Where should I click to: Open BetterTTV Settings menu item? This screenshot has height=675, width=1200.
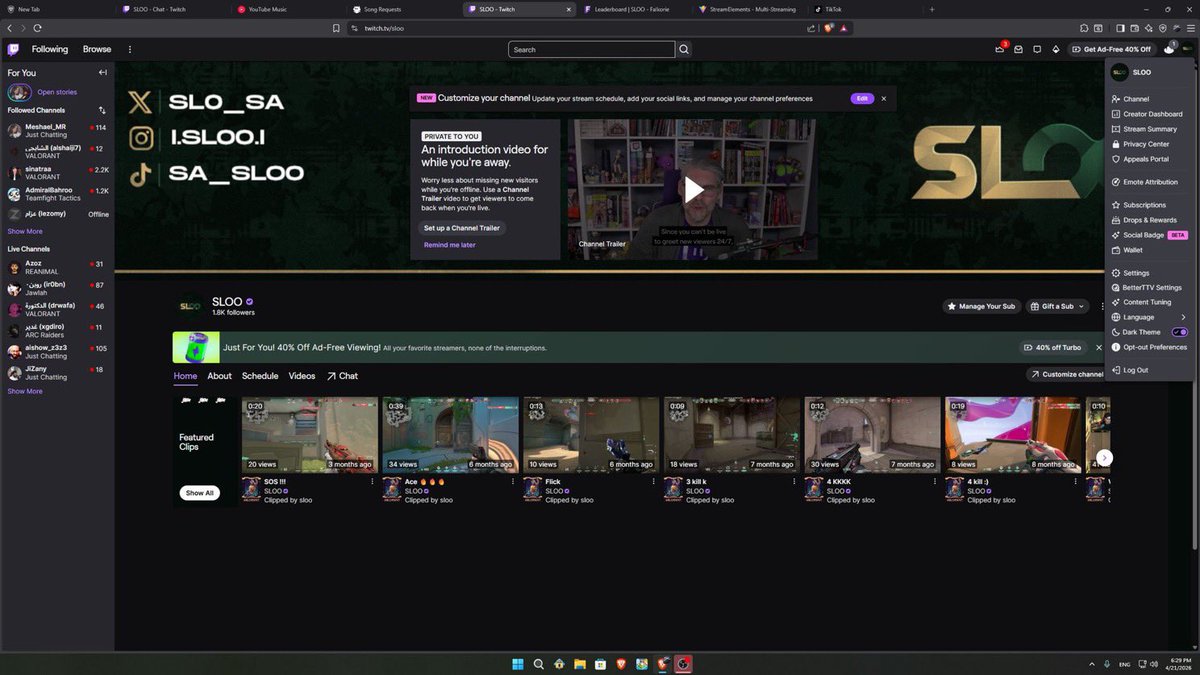coord(1149,287)
